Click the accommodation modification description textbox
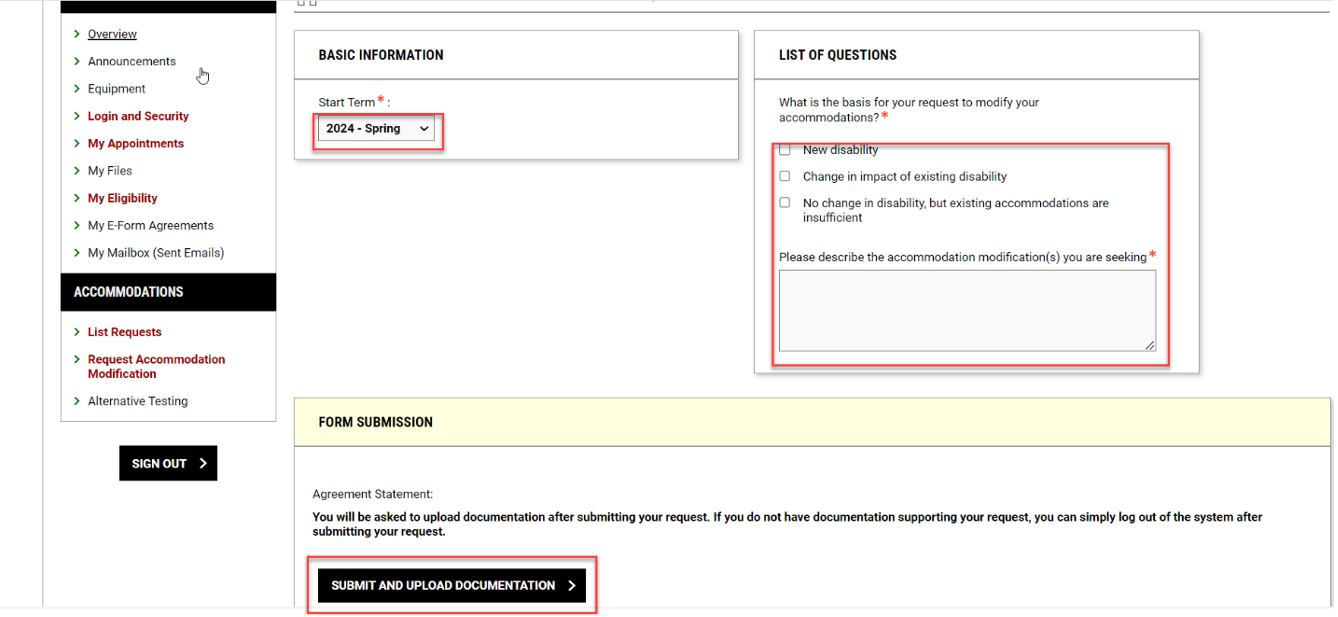The width and height of the screenshot is (1338, 617). pos(967,311)
